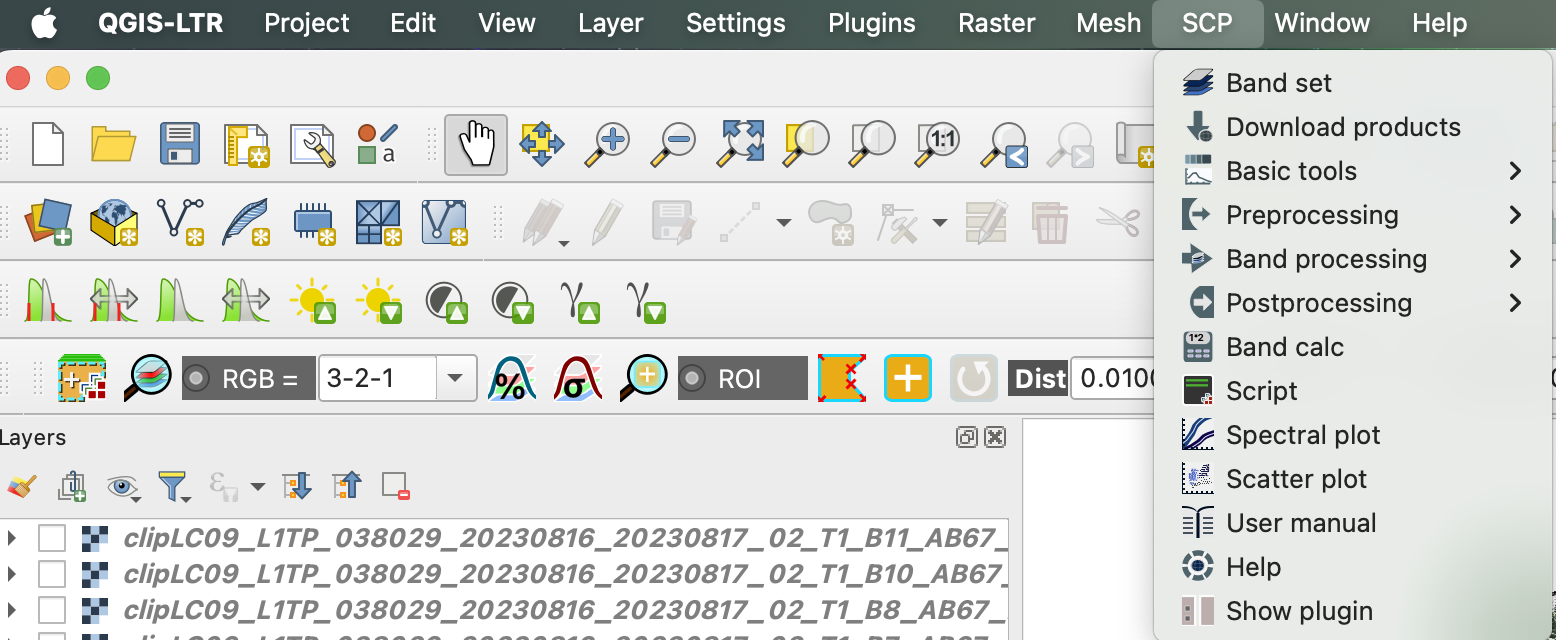Save project with the floppy disk icon
The image size is (1556, 640).
tap(180, 144)
